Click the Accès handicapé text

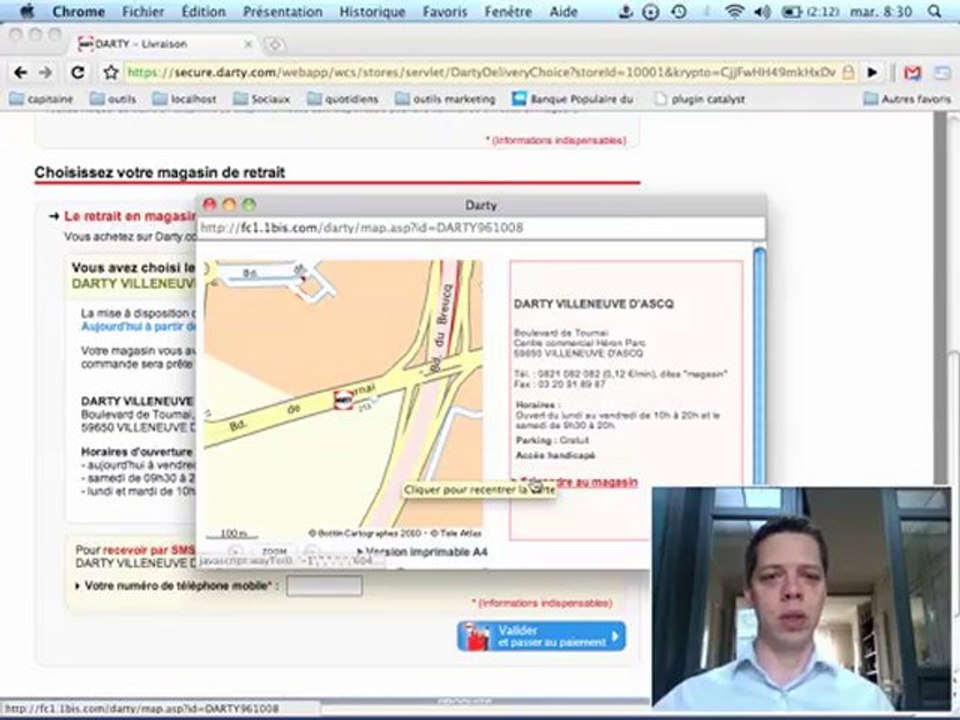(x=555, y=456)
